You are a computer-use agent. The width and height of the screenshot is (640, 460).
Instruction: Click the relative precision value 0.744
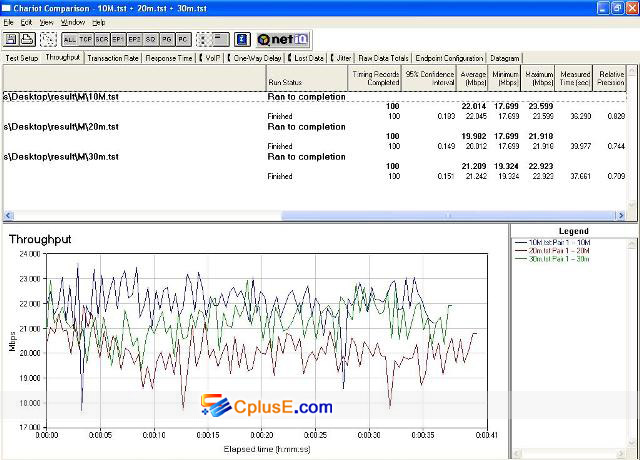click(x=616, y=146)
